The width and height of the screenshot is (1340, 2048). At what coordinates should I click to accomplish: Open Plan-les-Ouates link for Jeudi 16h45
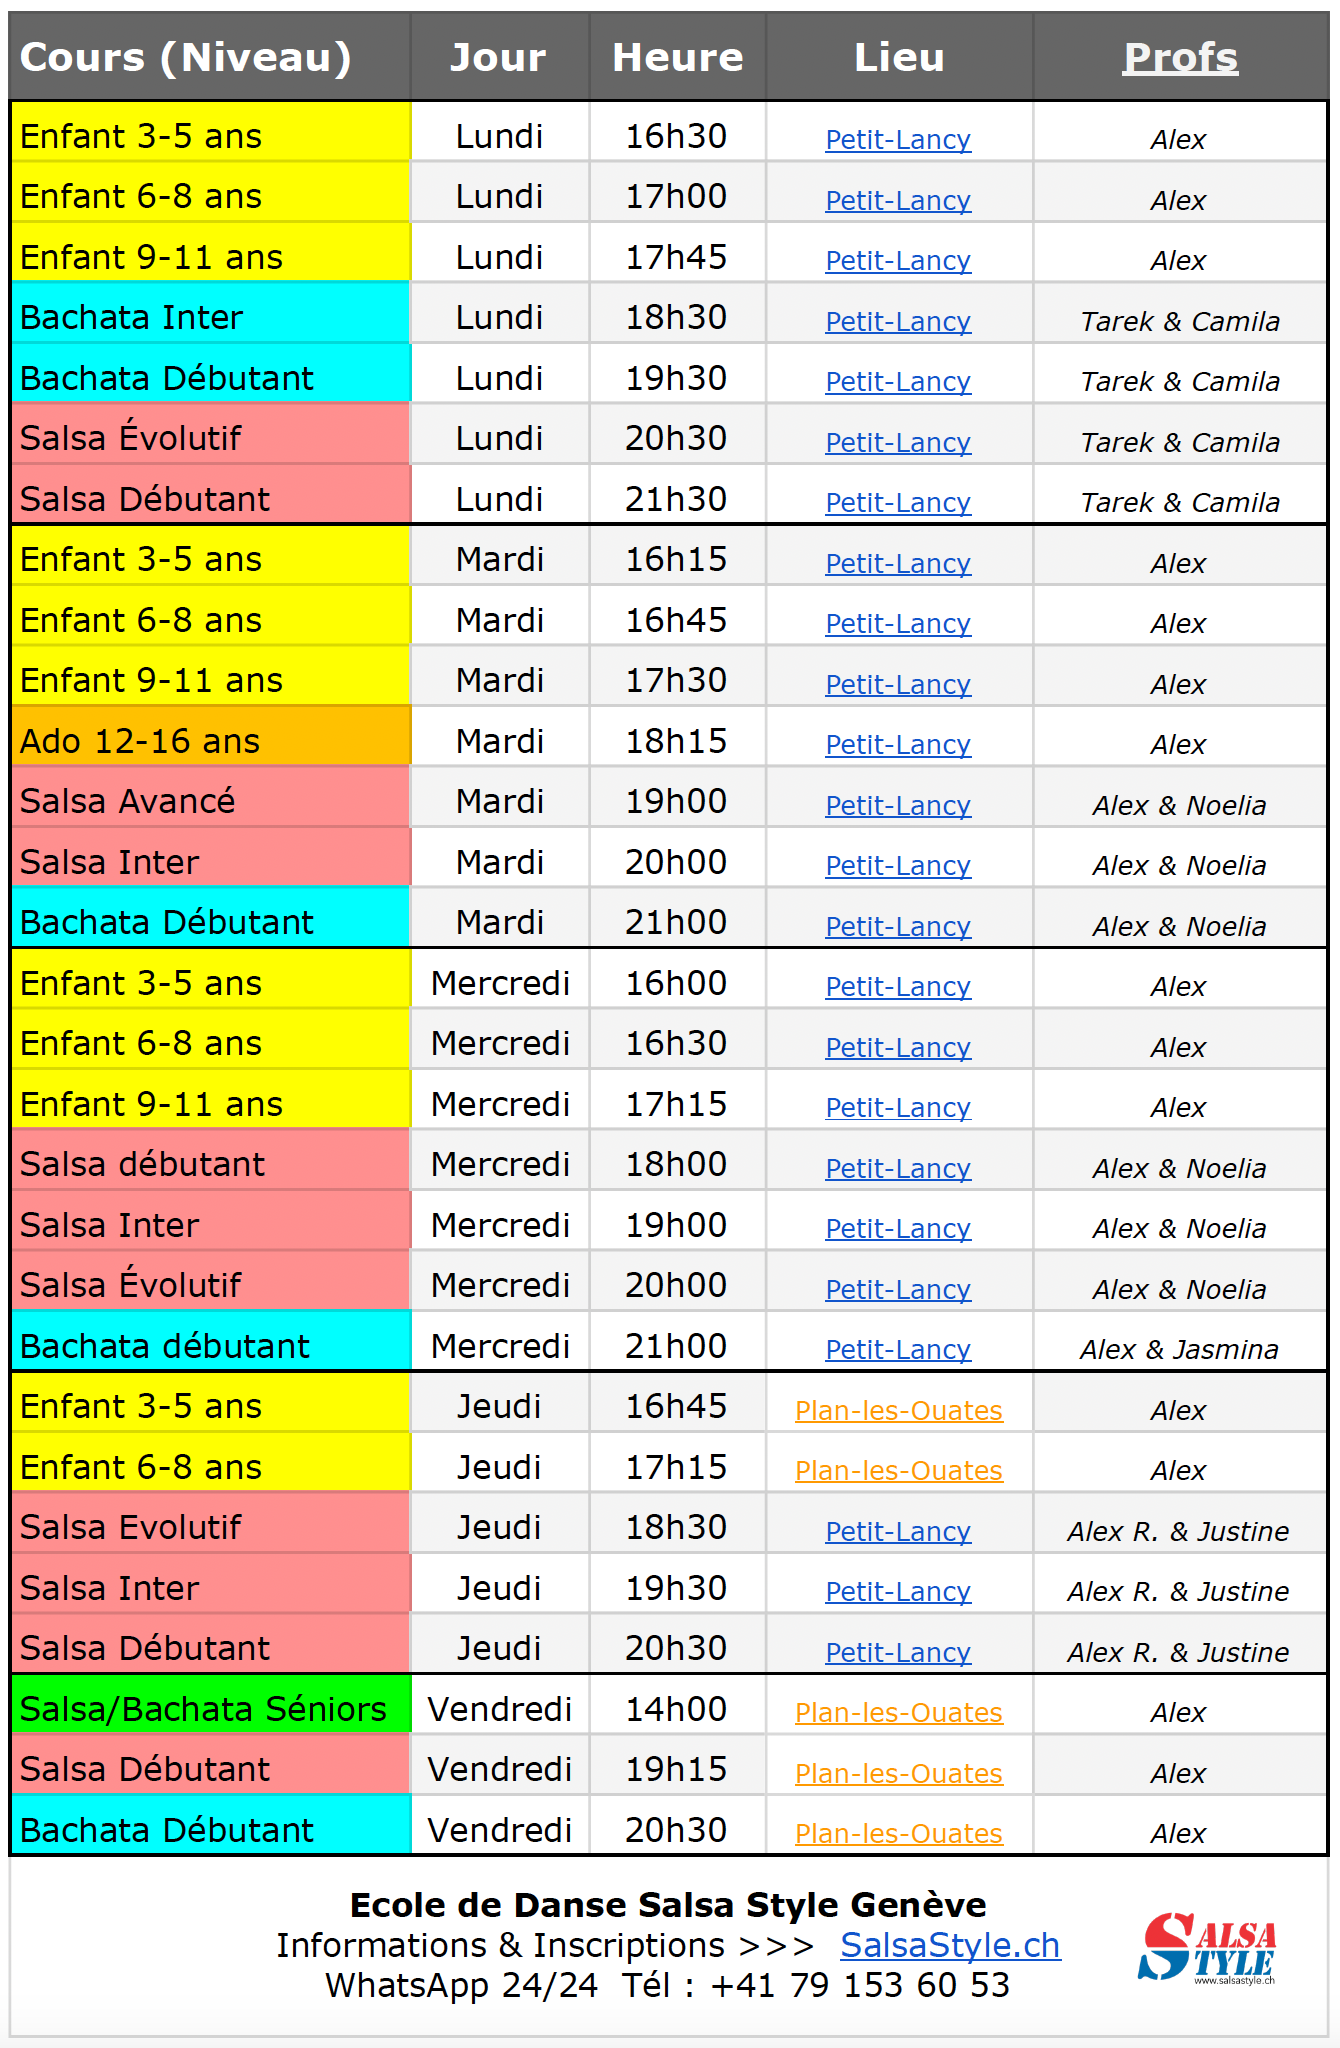(x=898, y=1410)
